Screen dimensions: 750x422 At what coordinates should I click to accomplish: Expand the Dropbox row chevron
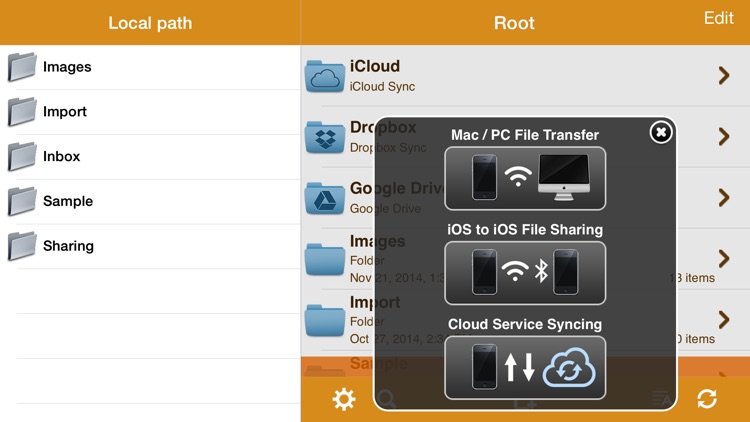(724, 136)
